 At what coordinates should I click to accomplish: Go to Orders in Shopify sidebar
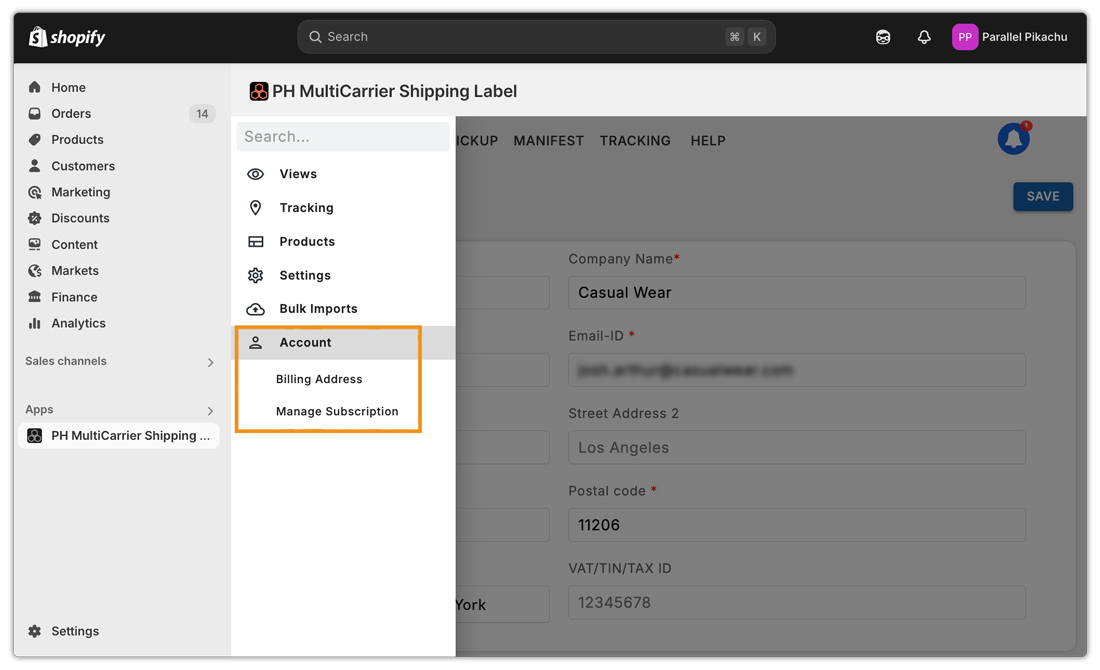[71, 113]
